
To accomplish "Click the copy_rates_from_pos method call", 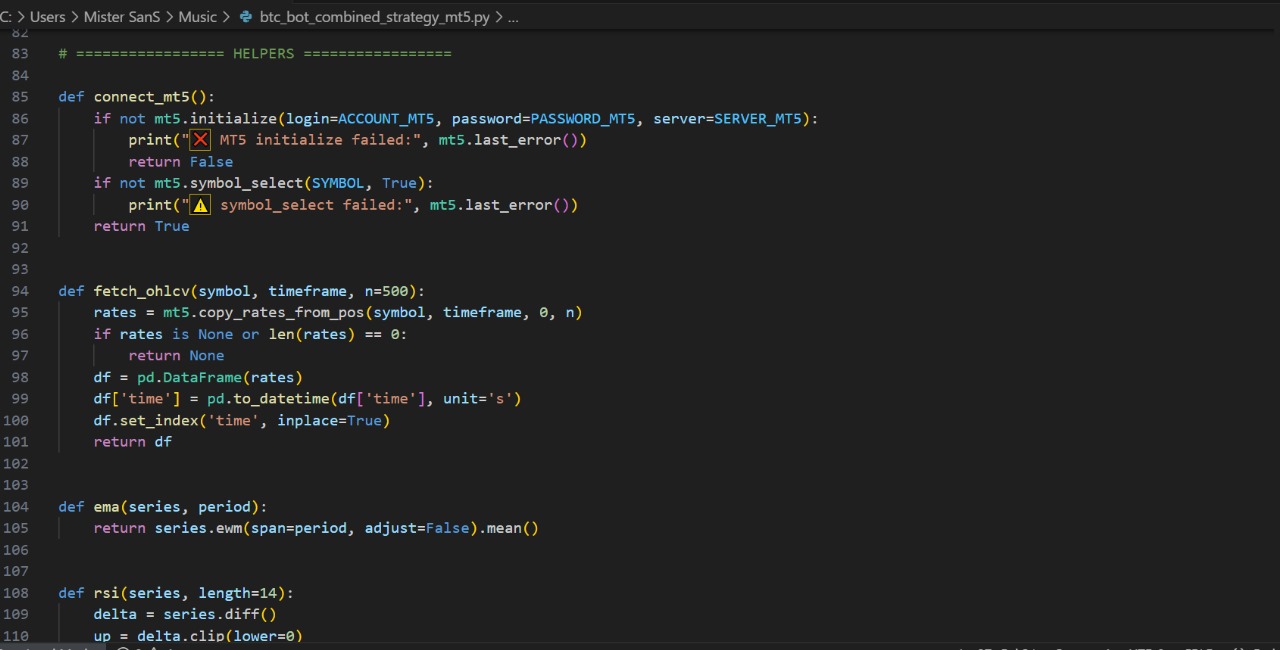I will [281, 313].
